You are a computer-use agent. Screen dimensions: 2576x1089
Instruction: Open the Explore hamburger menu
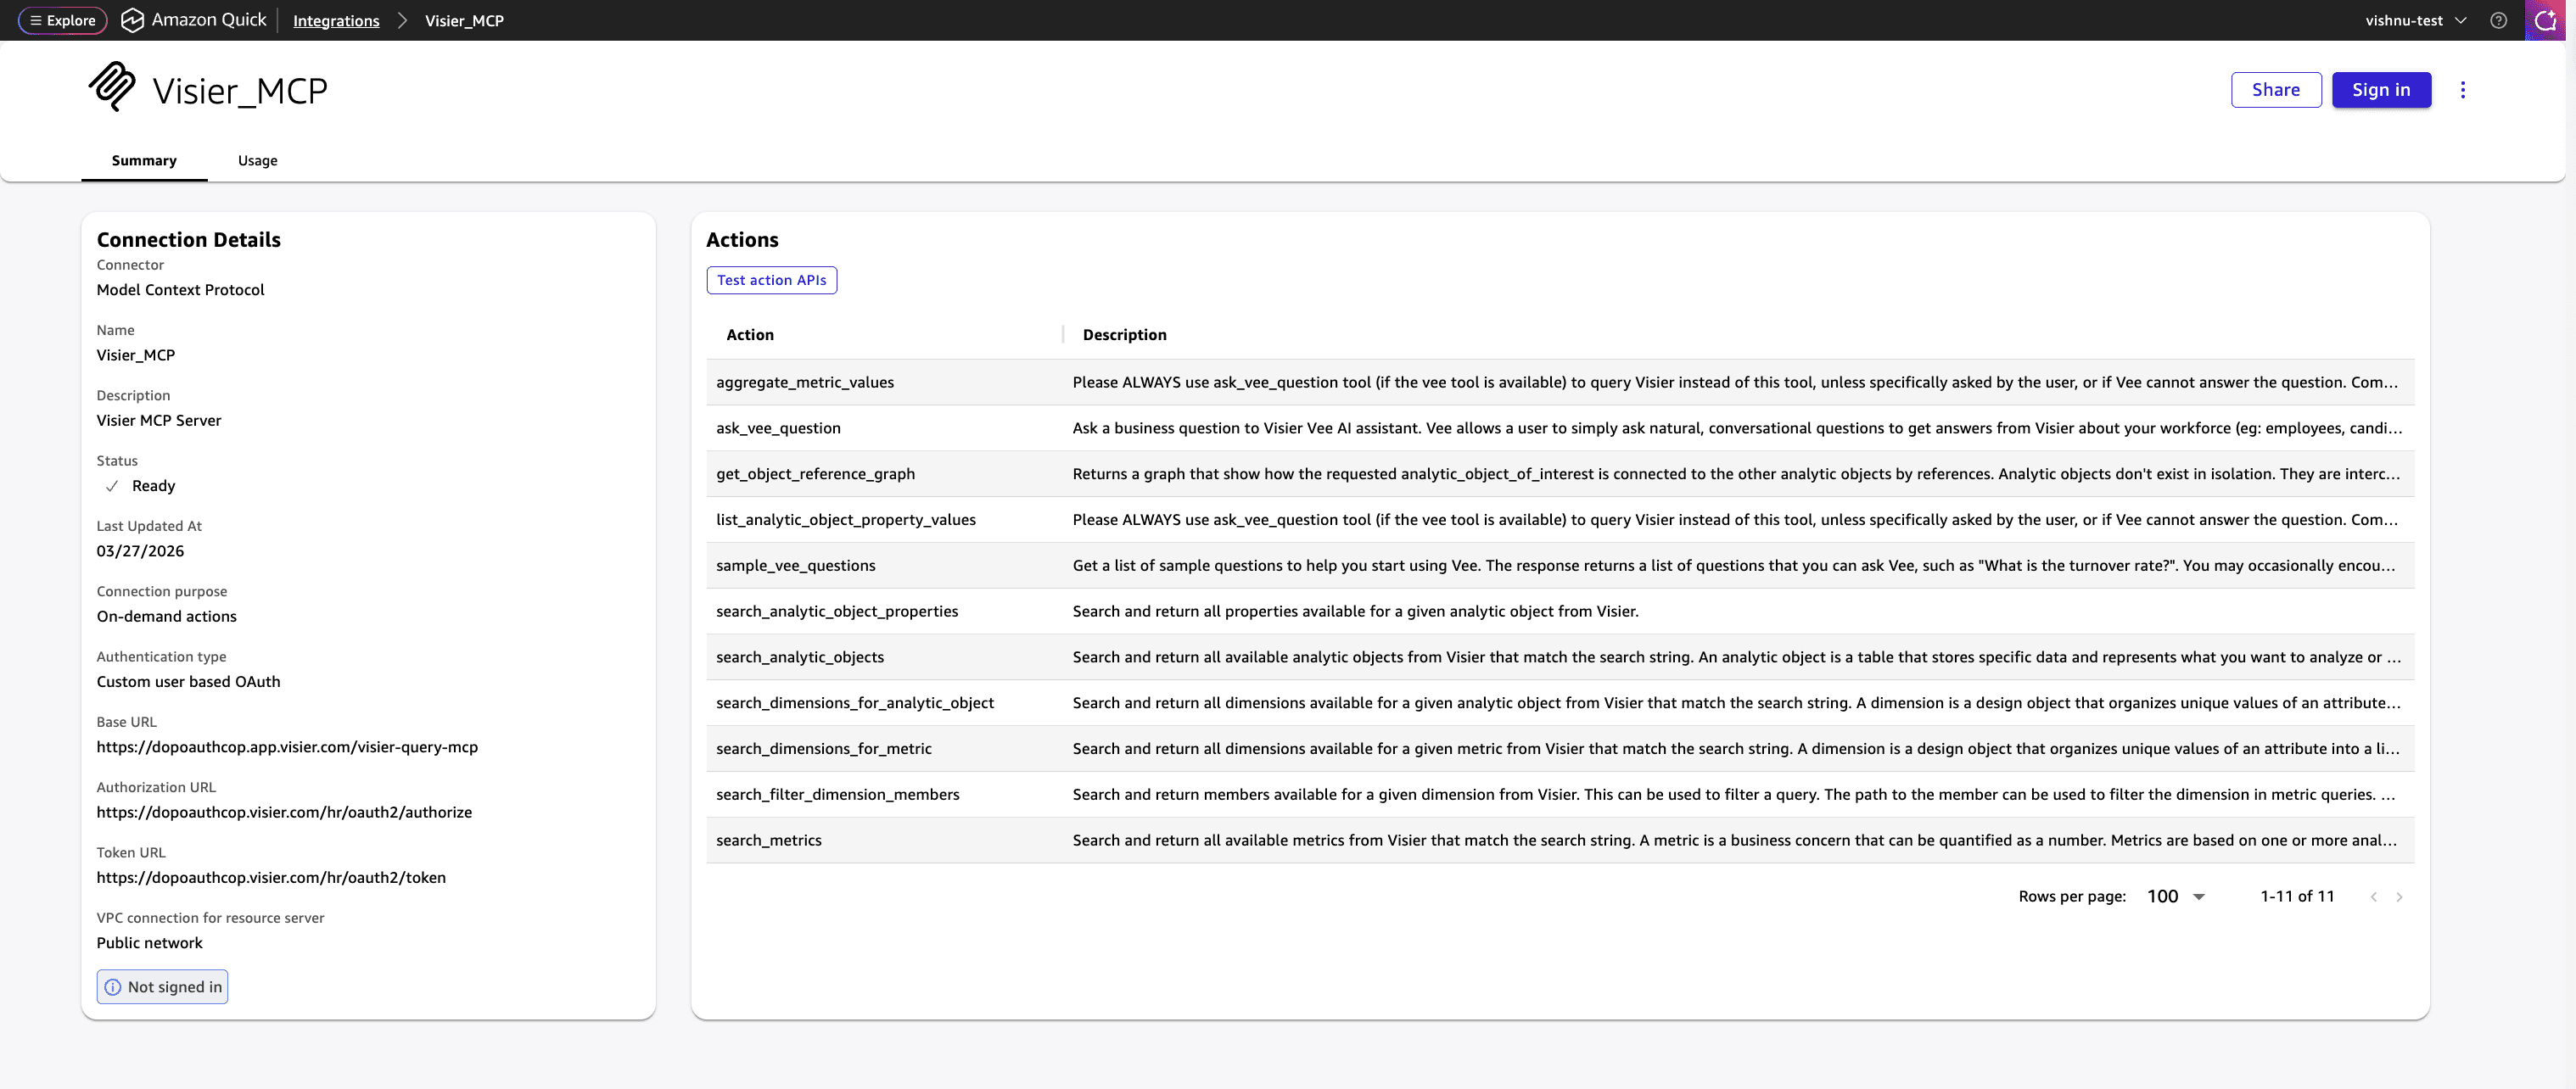(x=62, y=20)
